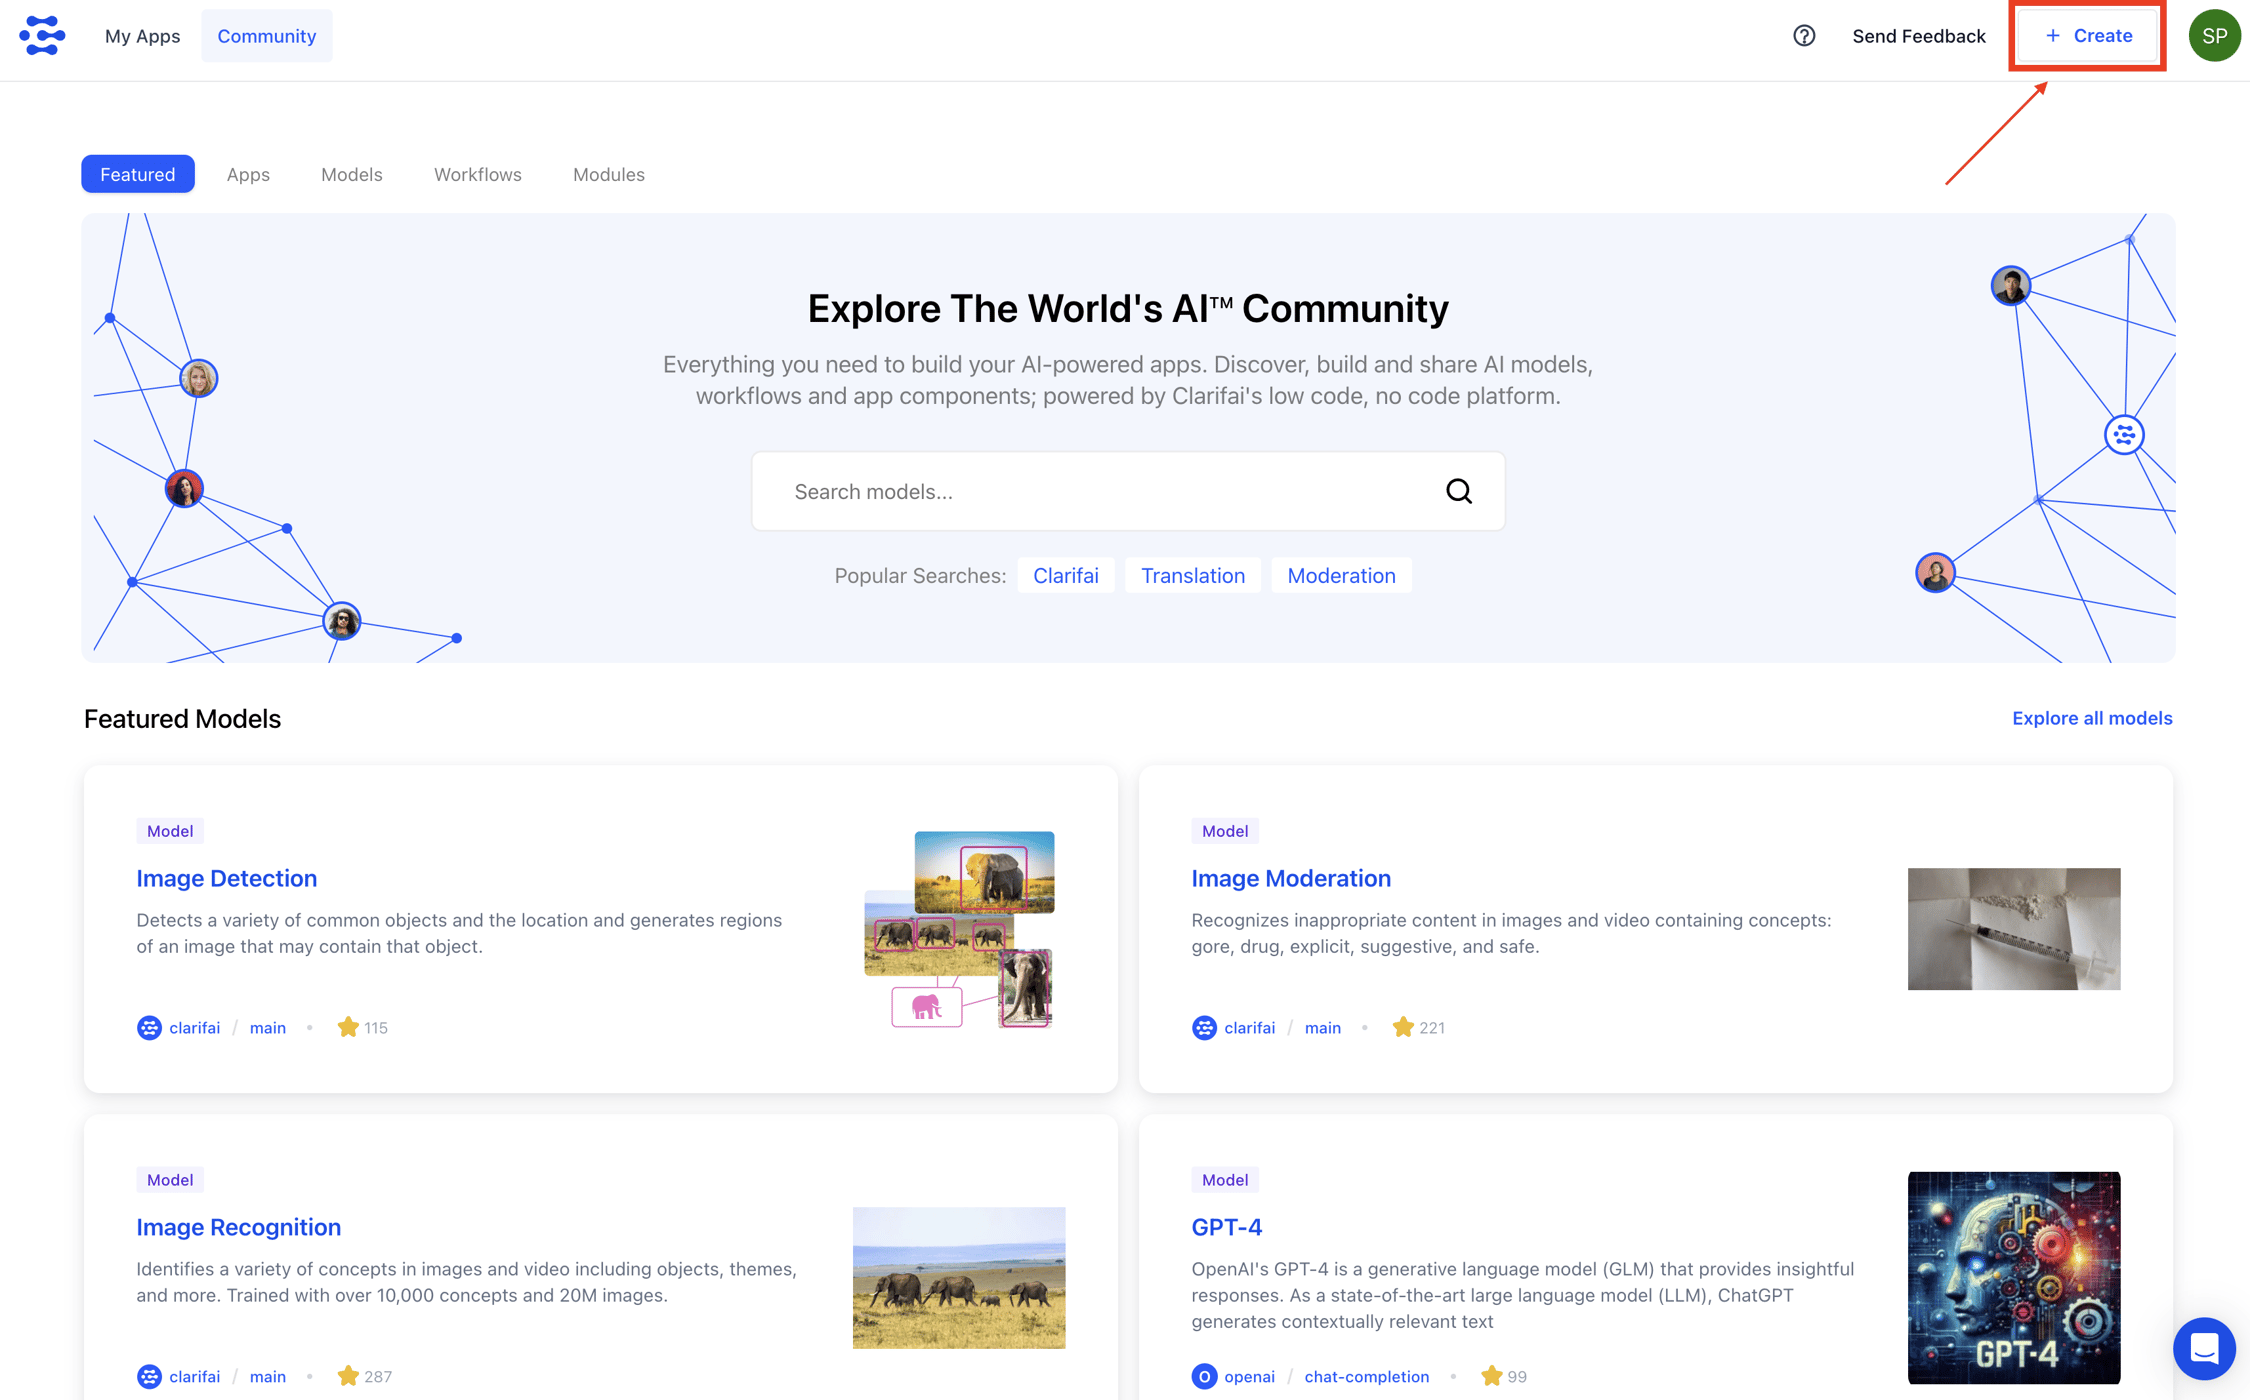Switch to the Workflows tab
This screenshot has height=1400, width=2250.
[x=477, y=174]
